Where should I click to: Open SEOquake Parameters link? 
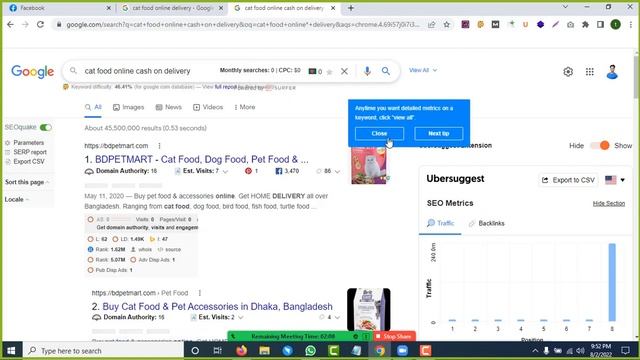click(x=28, y=143)
